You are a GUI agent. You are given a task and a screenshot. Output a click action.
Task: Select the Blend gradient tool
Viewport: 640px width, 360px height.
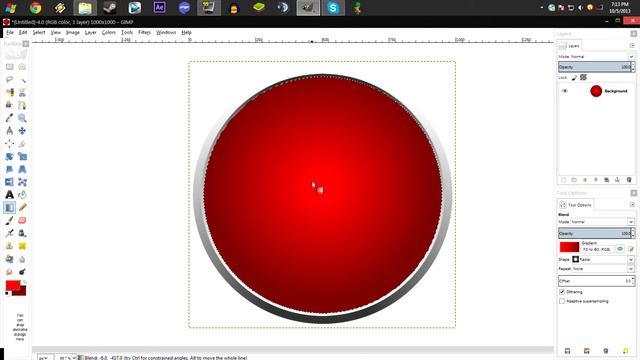point(9,207)
